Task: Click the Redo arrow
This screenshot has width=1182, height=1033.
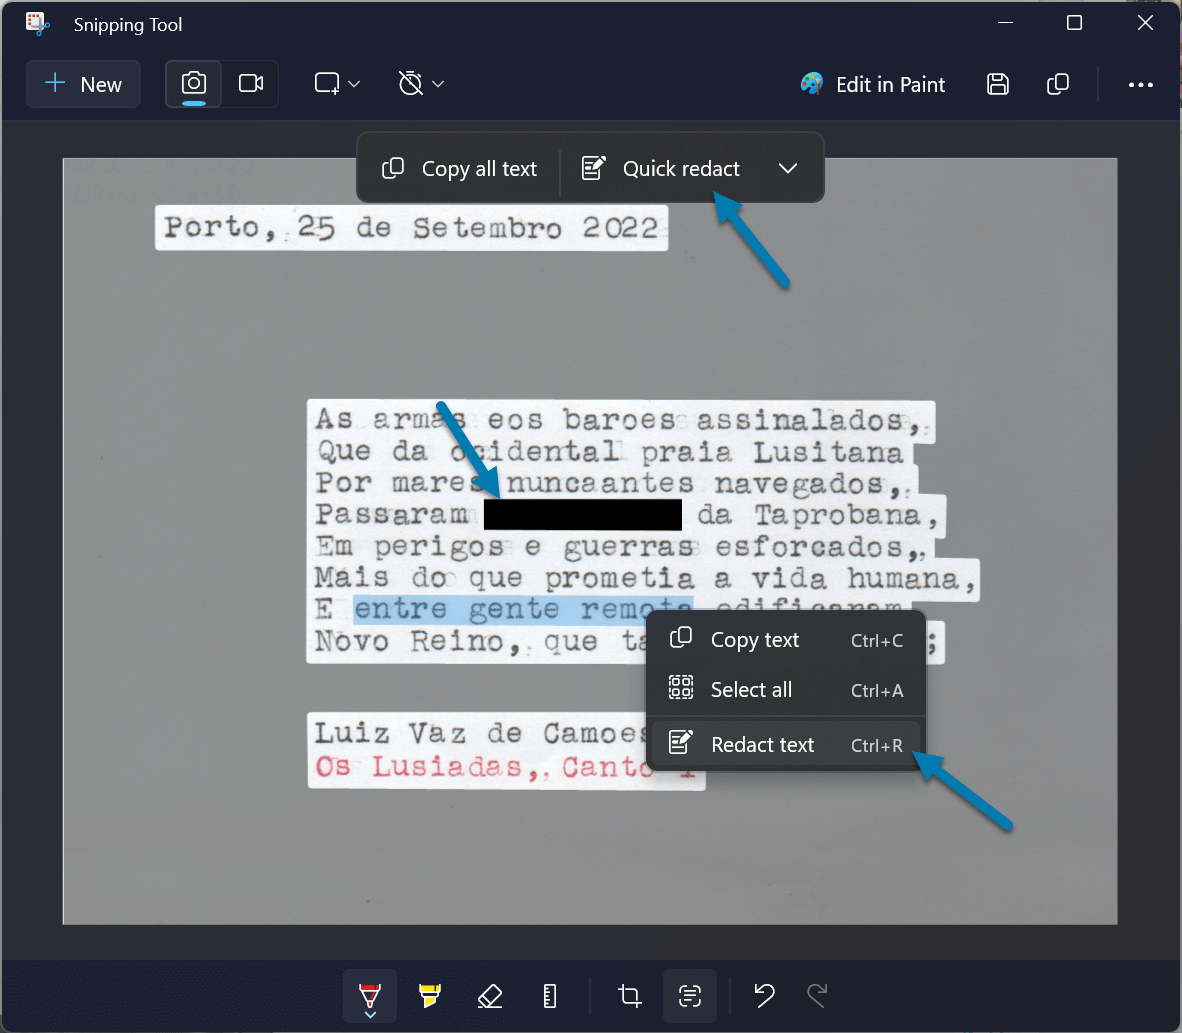Action: (x=817, y=996)
